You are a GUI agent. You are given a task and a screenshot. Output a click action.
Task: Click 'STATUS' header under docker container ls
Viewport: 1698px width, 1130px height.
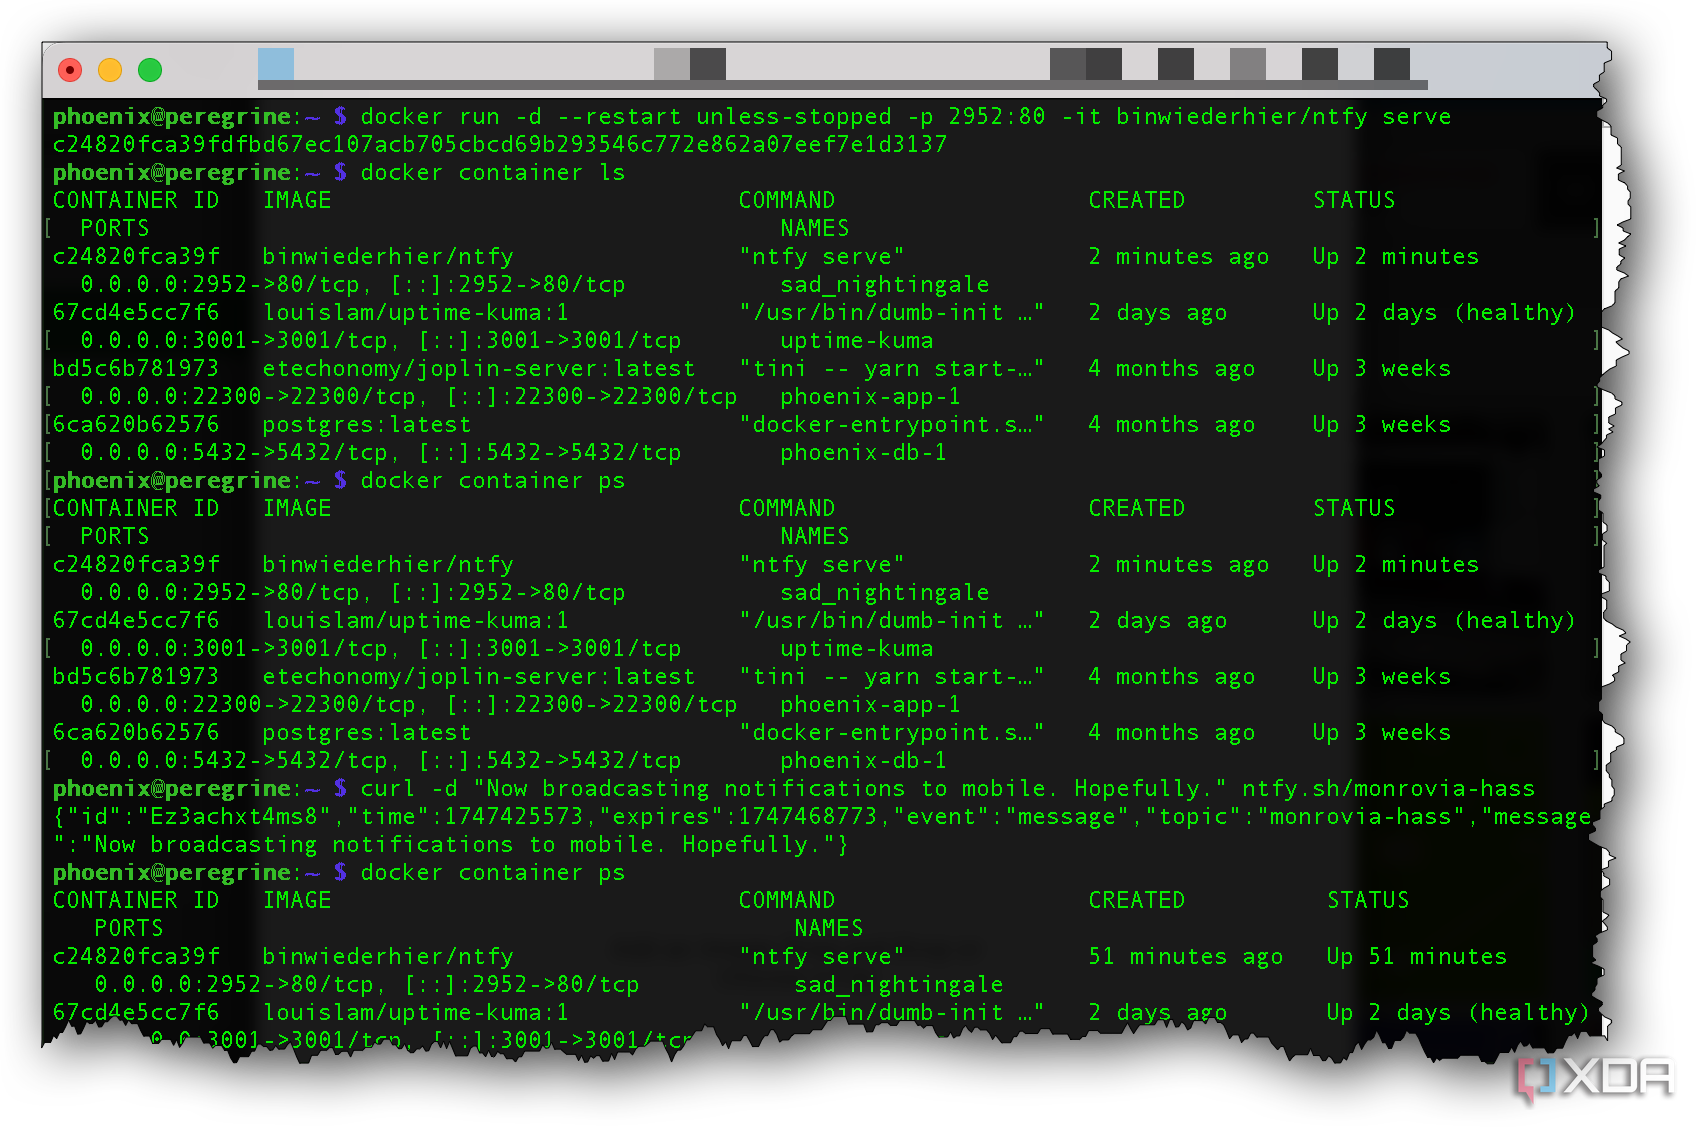tap(1354, 201)
